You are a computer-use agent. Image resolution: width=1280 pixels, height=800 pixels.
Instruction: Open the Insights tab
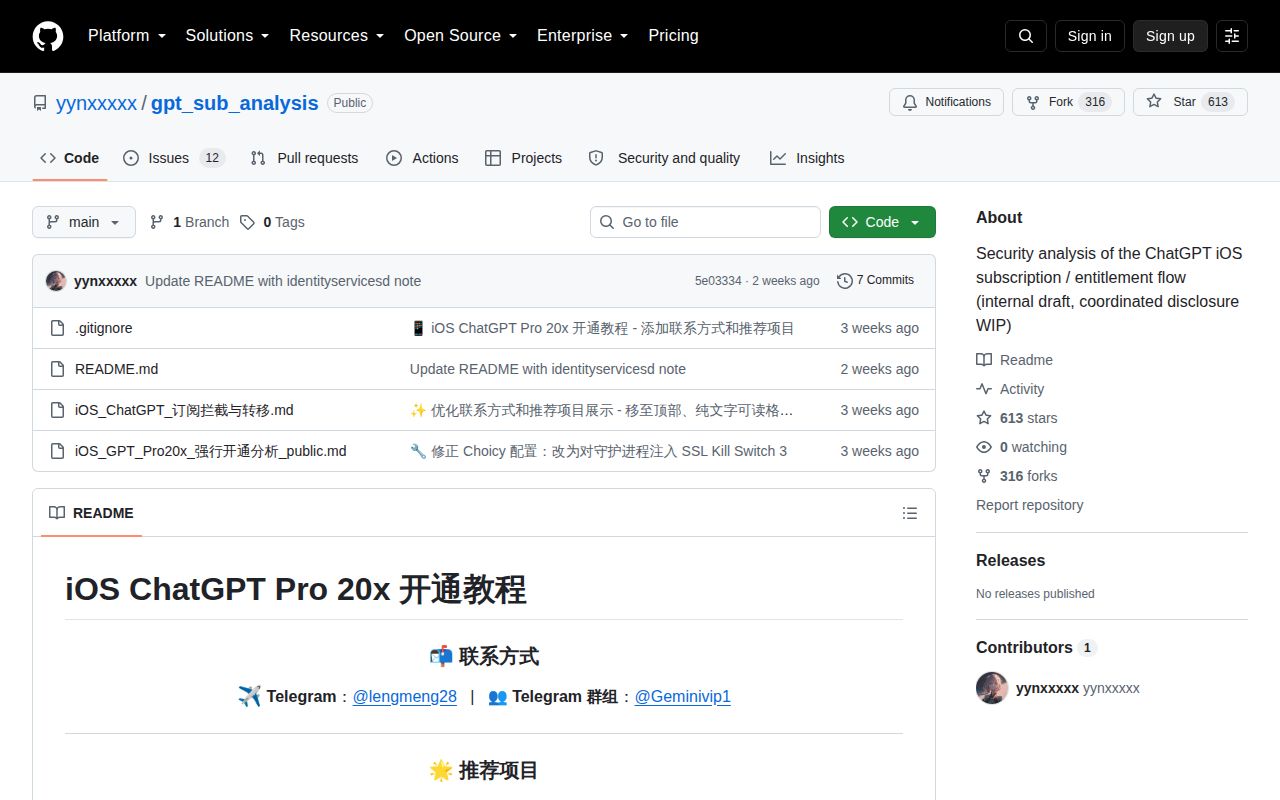pyautogui.click(x=807, y=158)
